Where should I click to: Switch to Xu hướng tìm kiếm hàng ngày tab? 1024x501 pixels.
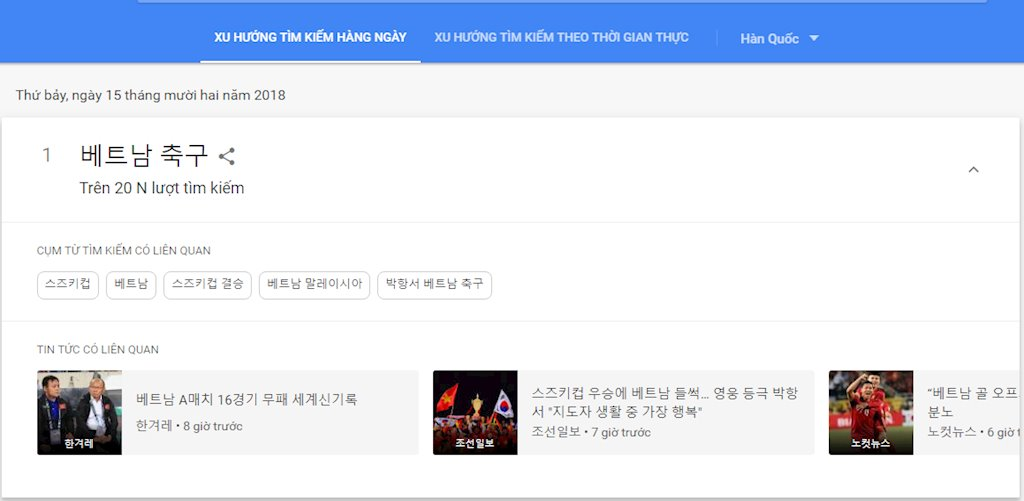310,37
